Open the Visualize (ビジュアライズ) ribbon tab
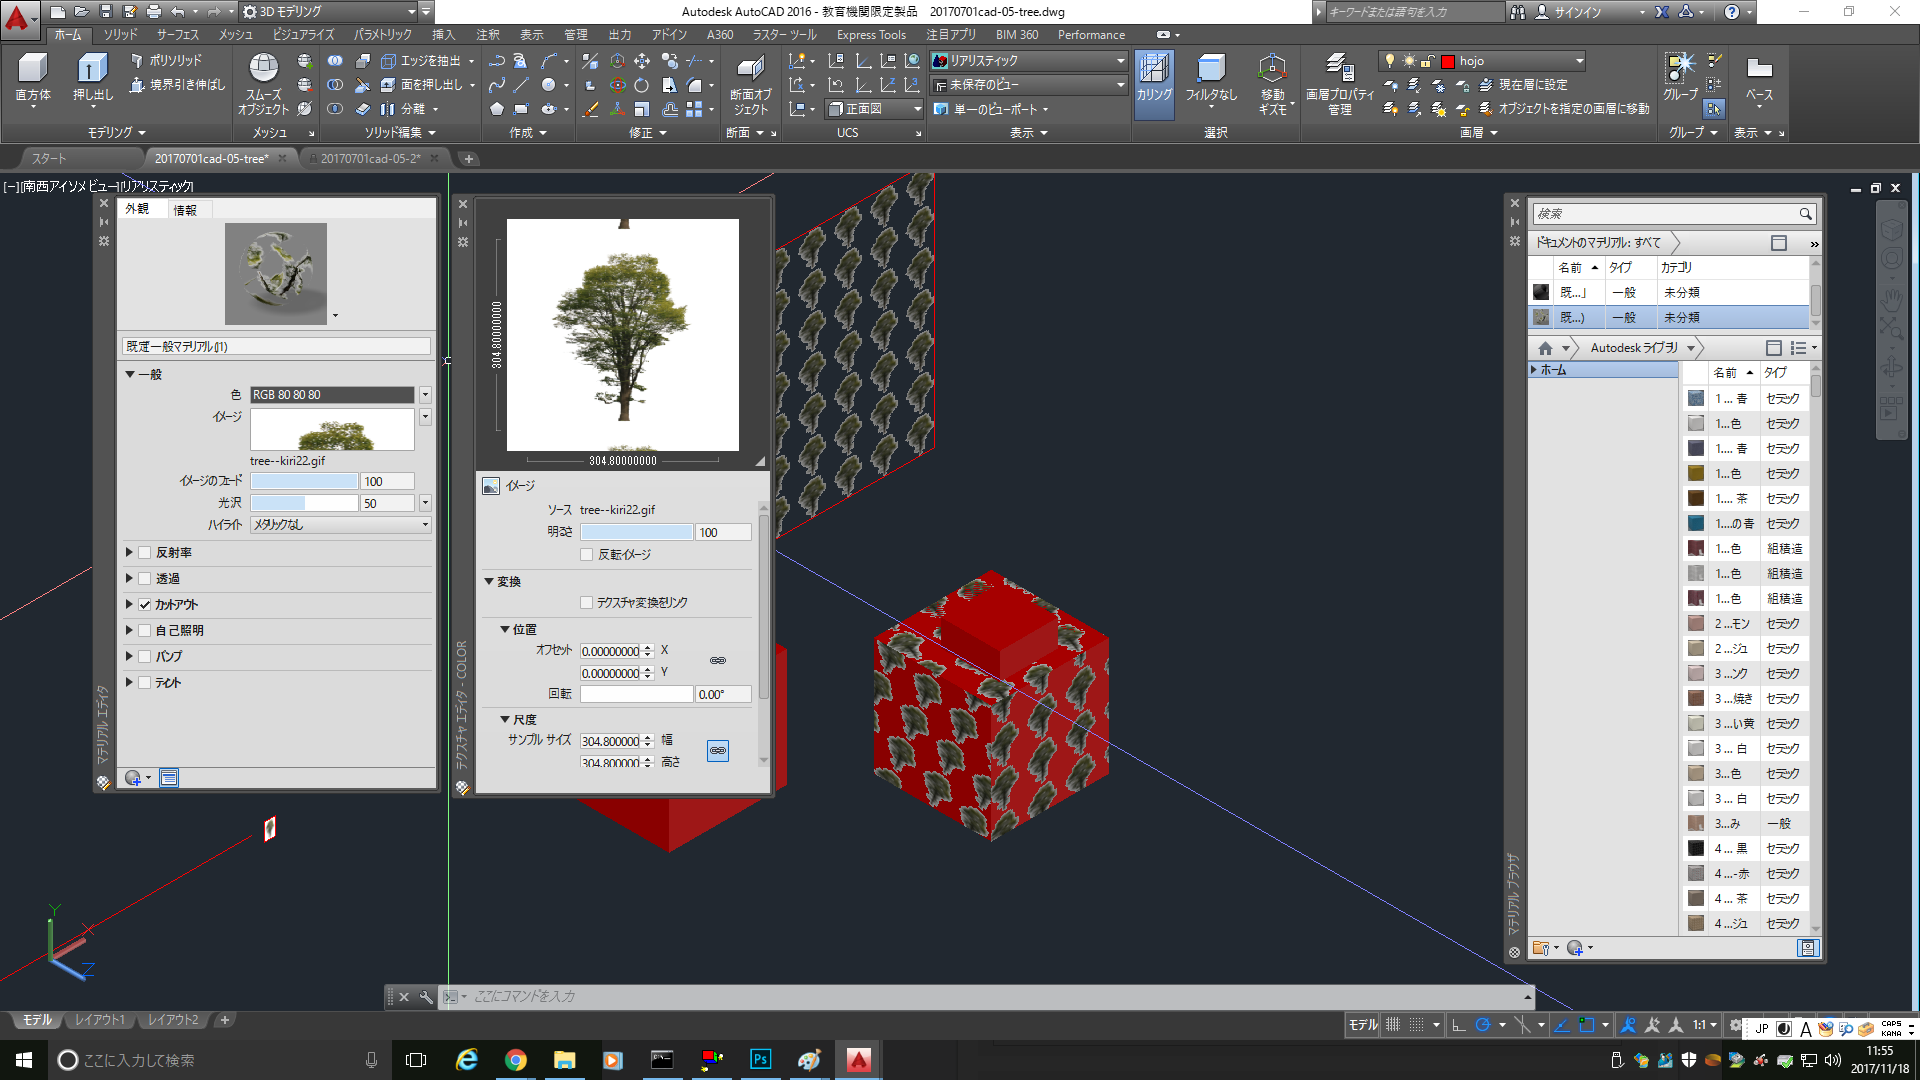Viewport: 1920px width, 1080px height. point(303,35)
